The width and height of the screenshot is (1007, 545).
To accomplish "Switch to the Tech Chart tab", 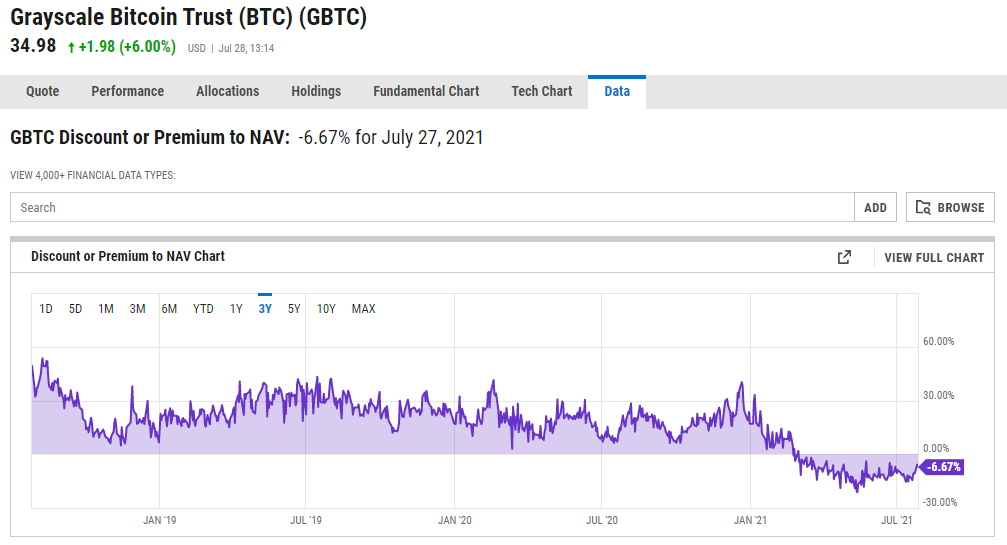I will click(x=541, y=91).
